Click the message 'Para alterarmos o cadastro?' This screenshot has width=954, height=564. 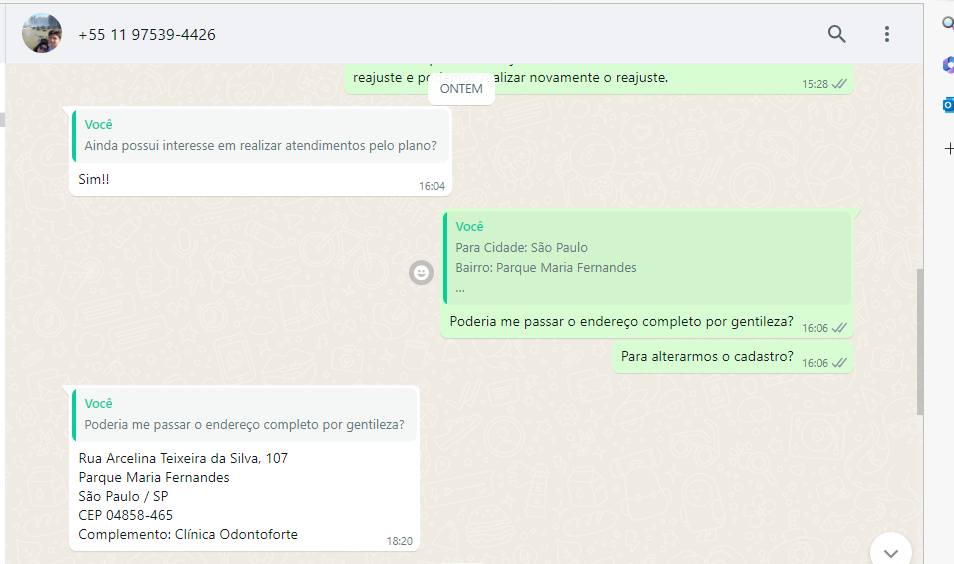tap(707, 357)
